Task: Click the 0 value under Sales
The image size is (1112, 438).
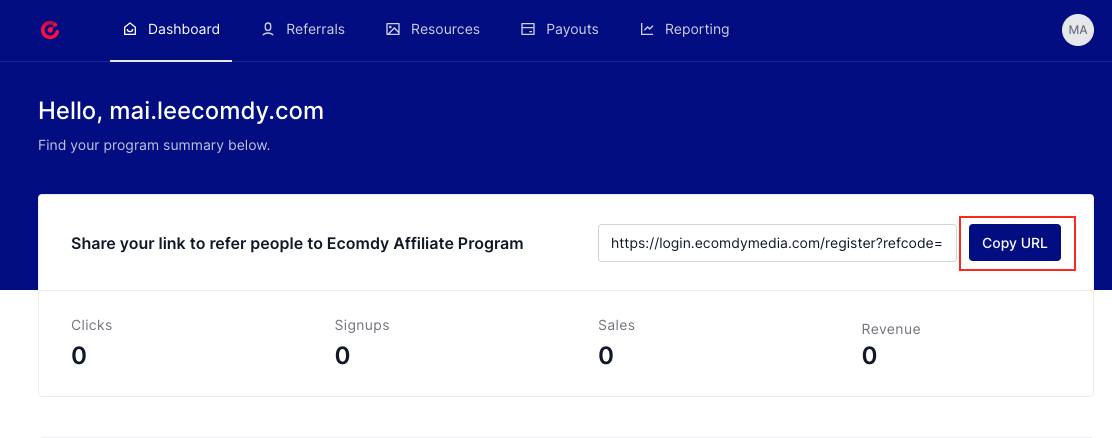Action: tap(606, 355)
